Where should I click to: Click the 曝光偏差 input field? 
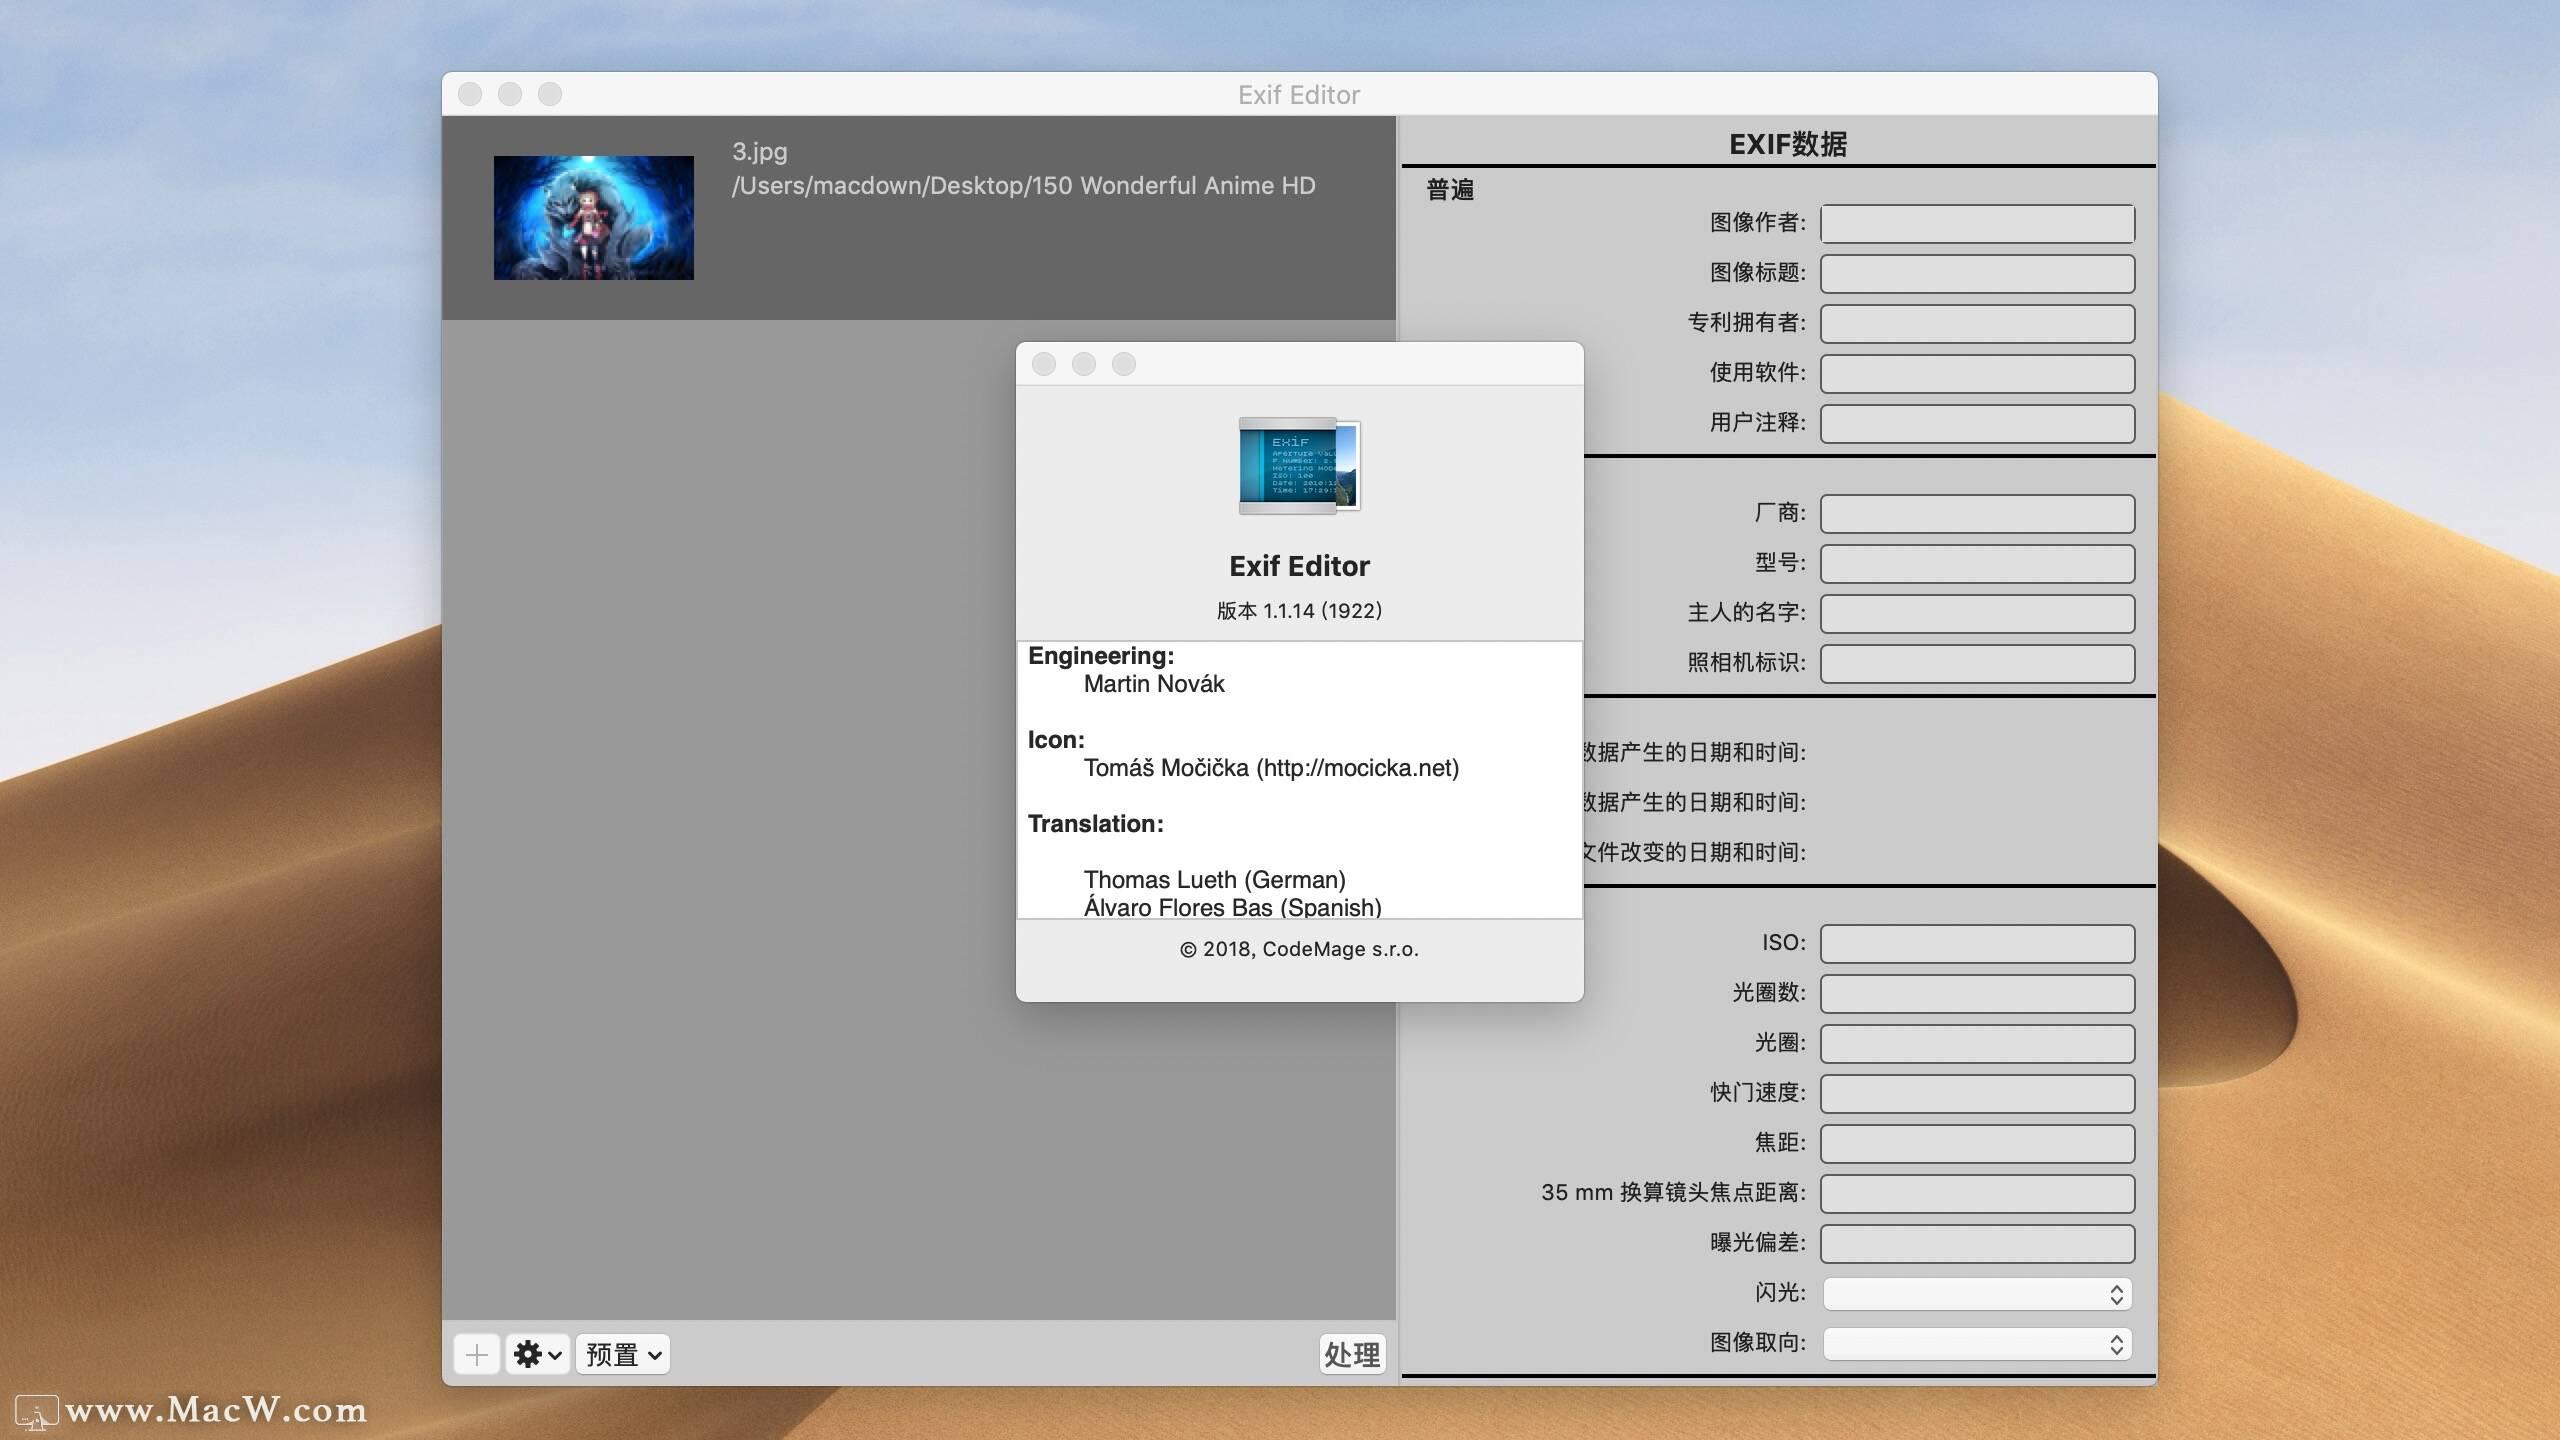(x=1977, y=1244)
